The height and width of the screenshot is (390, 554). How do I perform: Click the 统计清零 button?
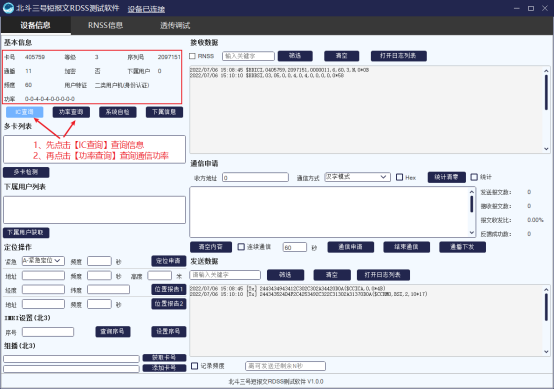[446, 177]
